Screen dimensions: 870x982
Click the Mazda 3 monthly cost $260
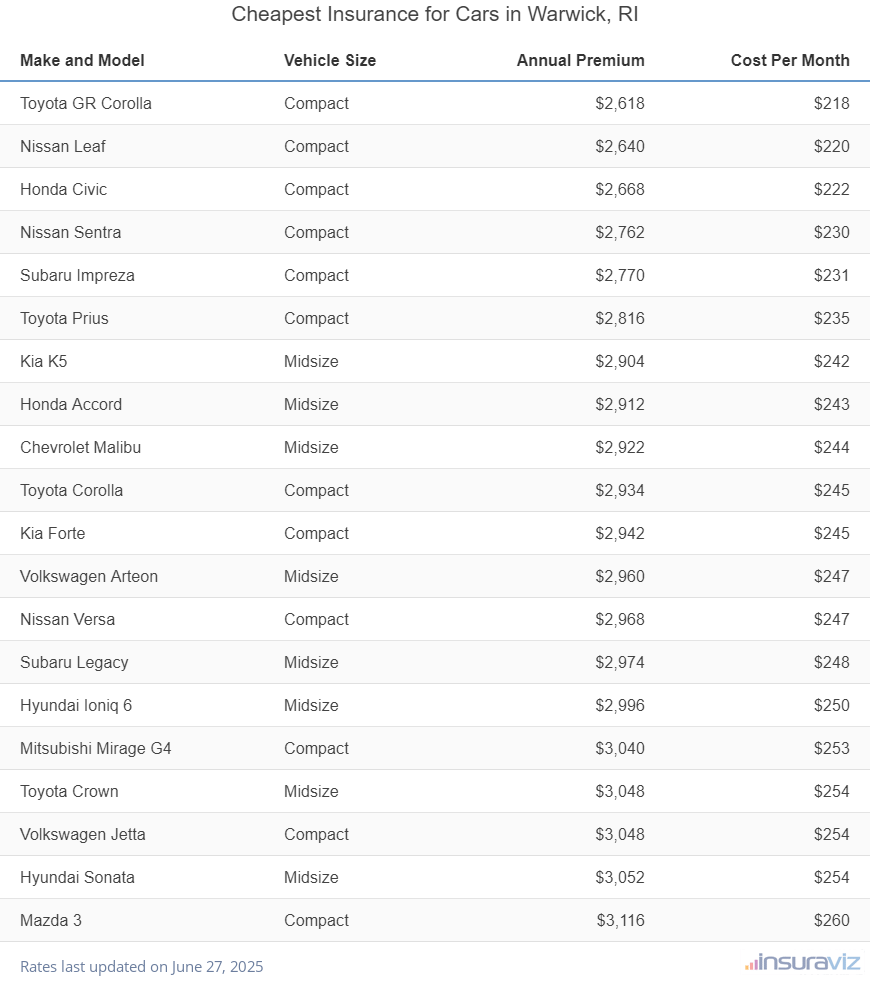click(831, 920)
